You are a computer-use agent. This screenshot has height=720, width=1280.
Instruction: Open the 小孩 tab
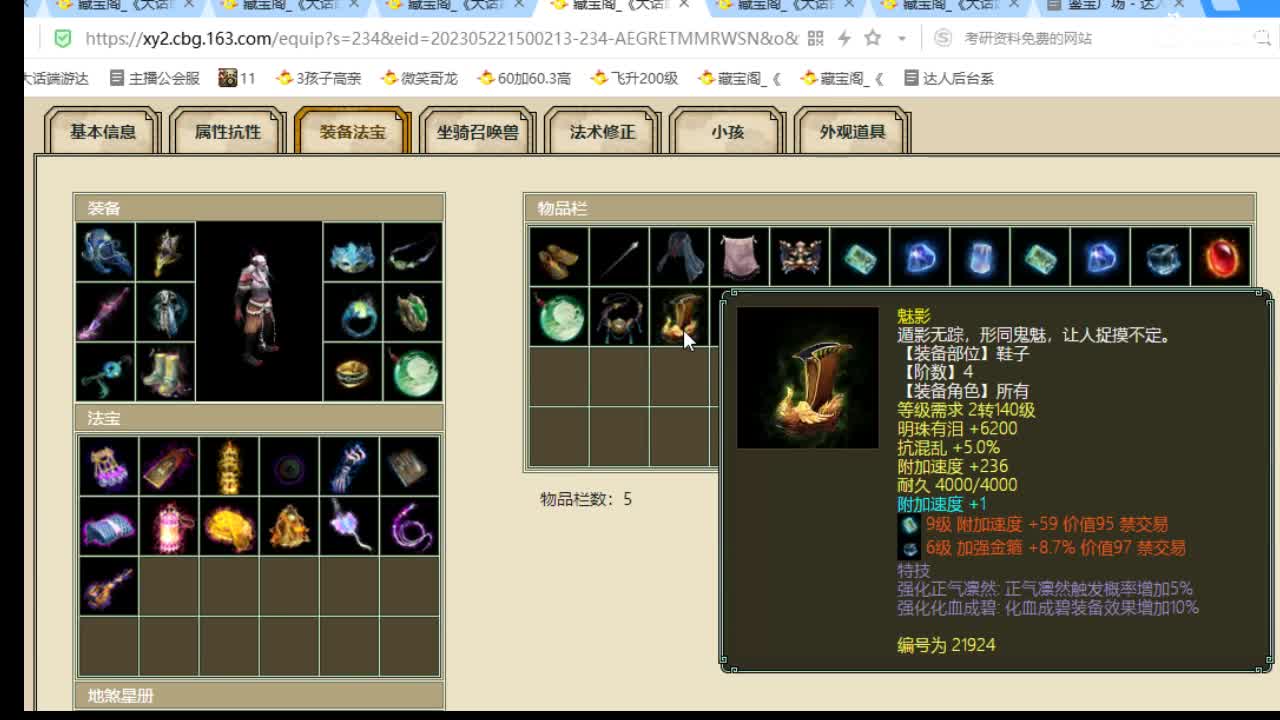tap(727, 131)
